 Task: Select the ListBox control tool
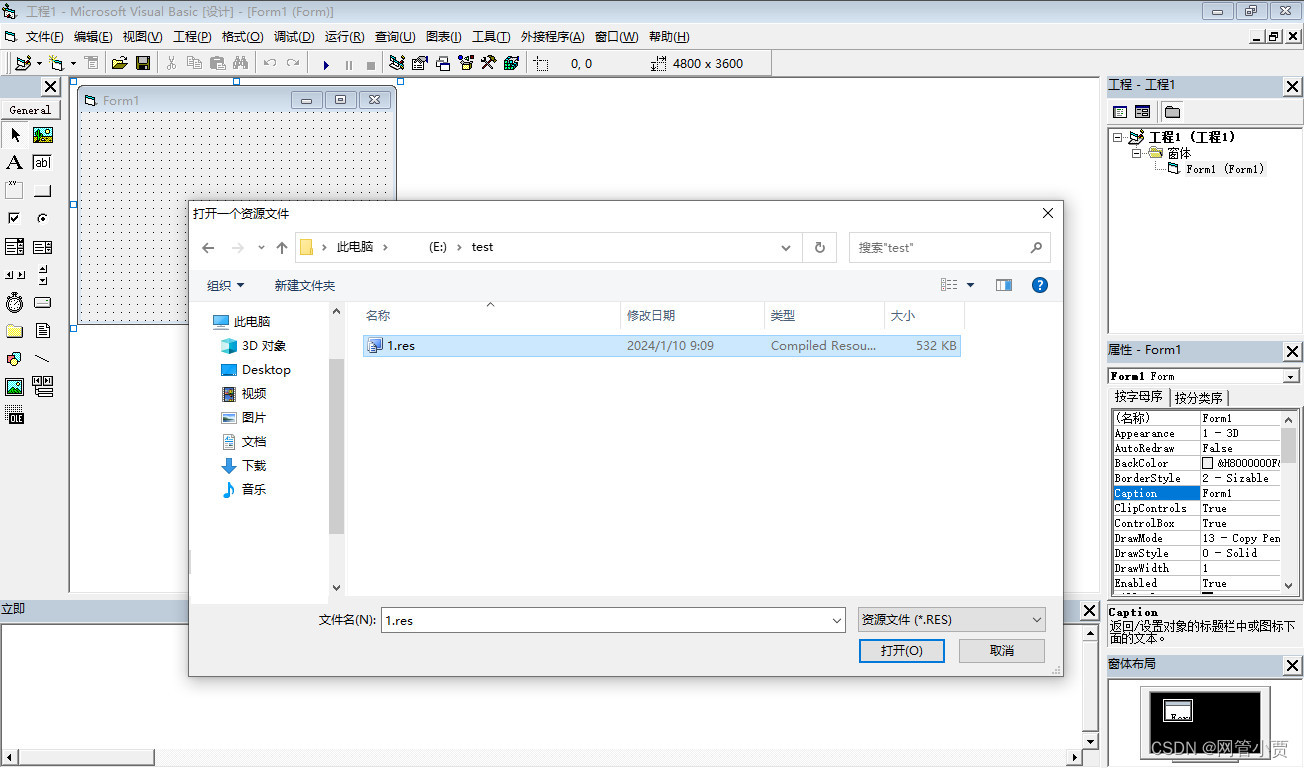tap(43, 247)
